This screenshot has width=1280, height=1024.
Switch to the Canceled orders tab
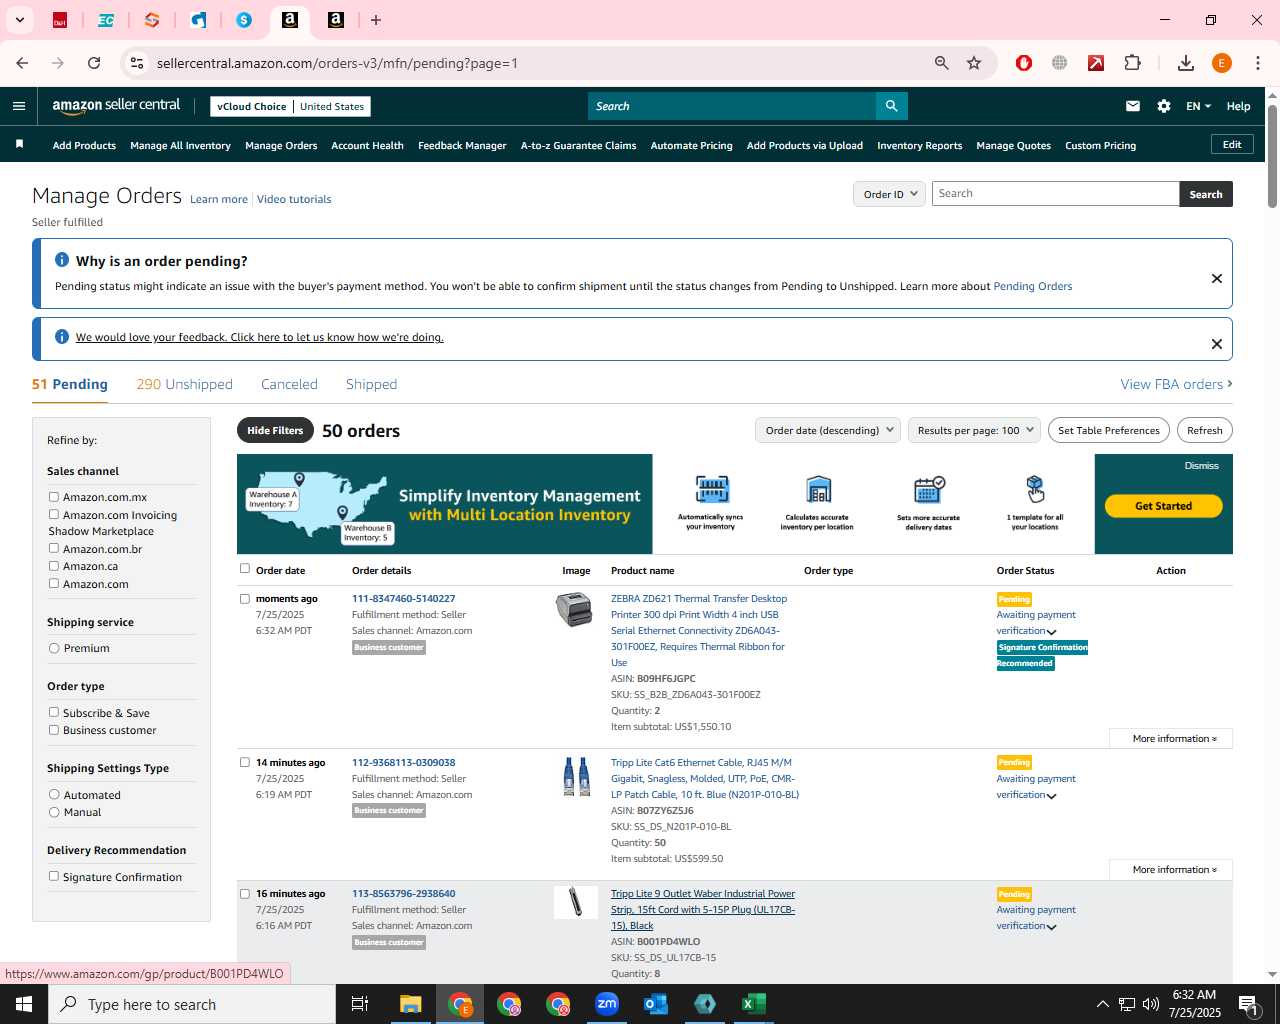[x=289, y=384]
